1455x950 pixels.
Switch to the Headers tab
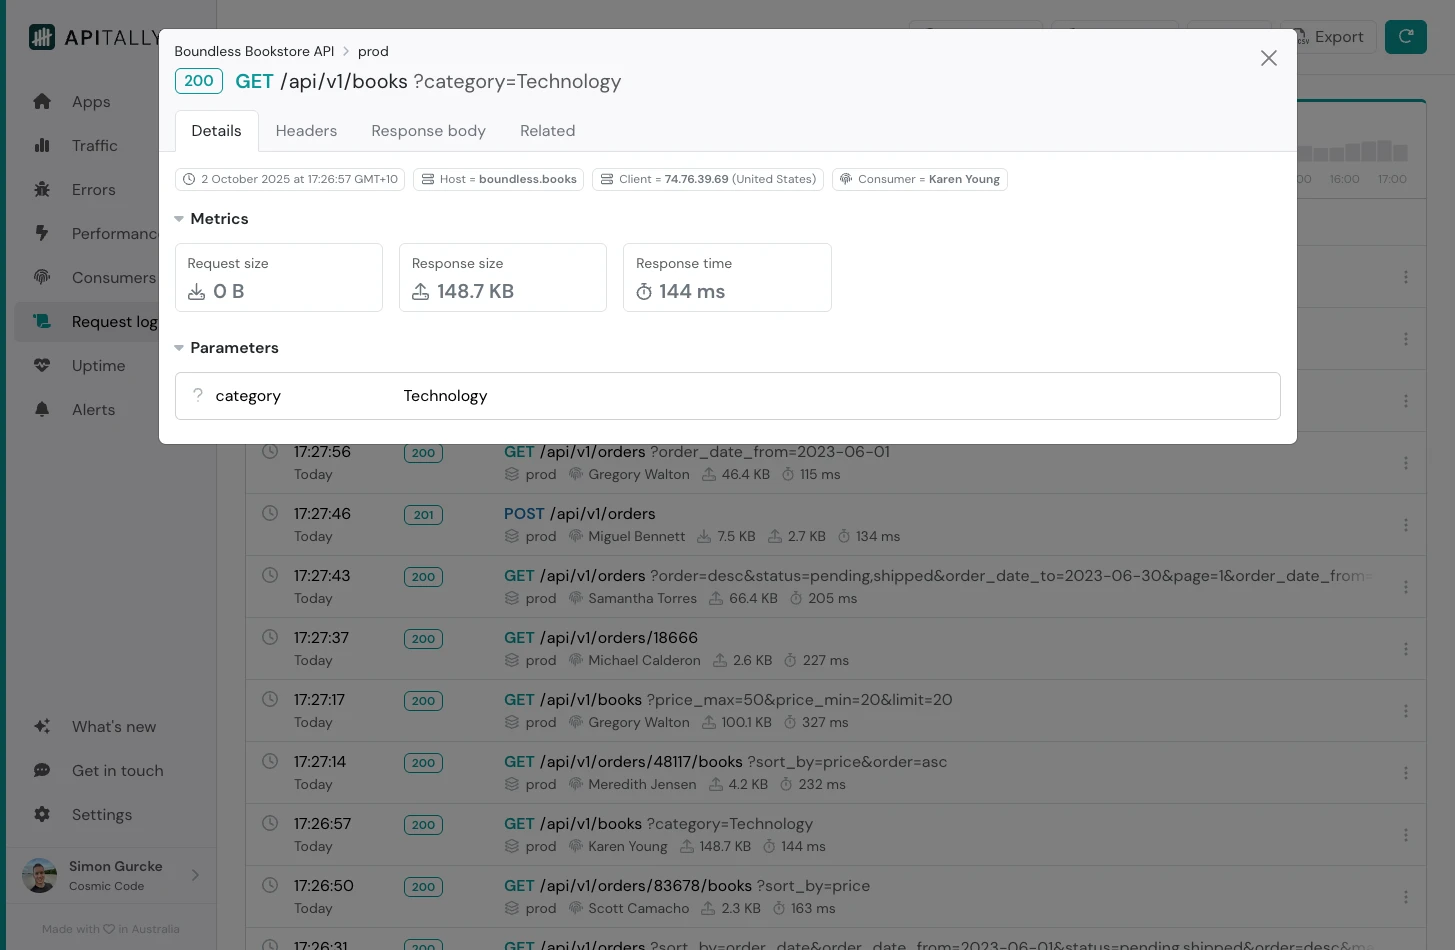(306, 131)
